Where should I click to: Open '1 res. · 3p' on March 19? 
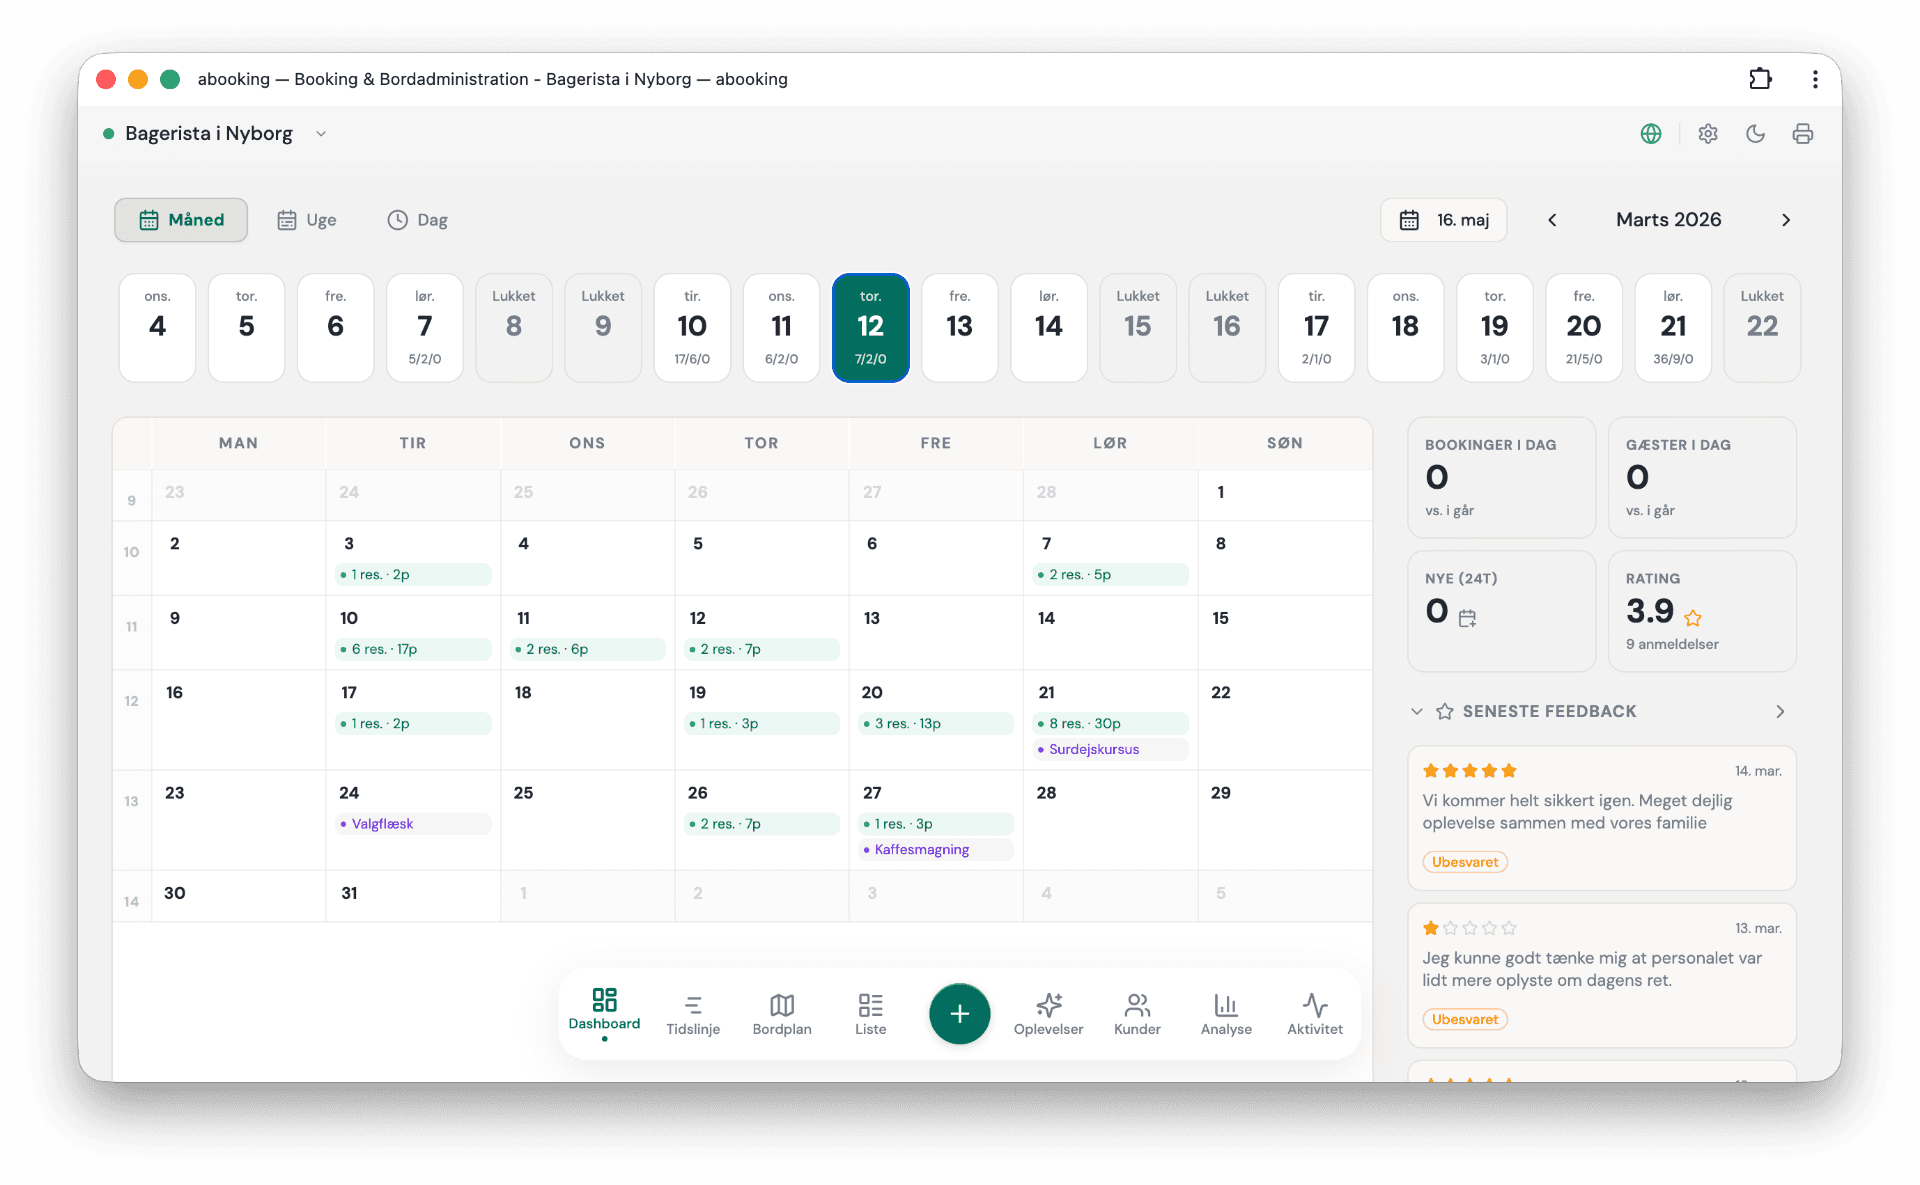tap(762, 723)
